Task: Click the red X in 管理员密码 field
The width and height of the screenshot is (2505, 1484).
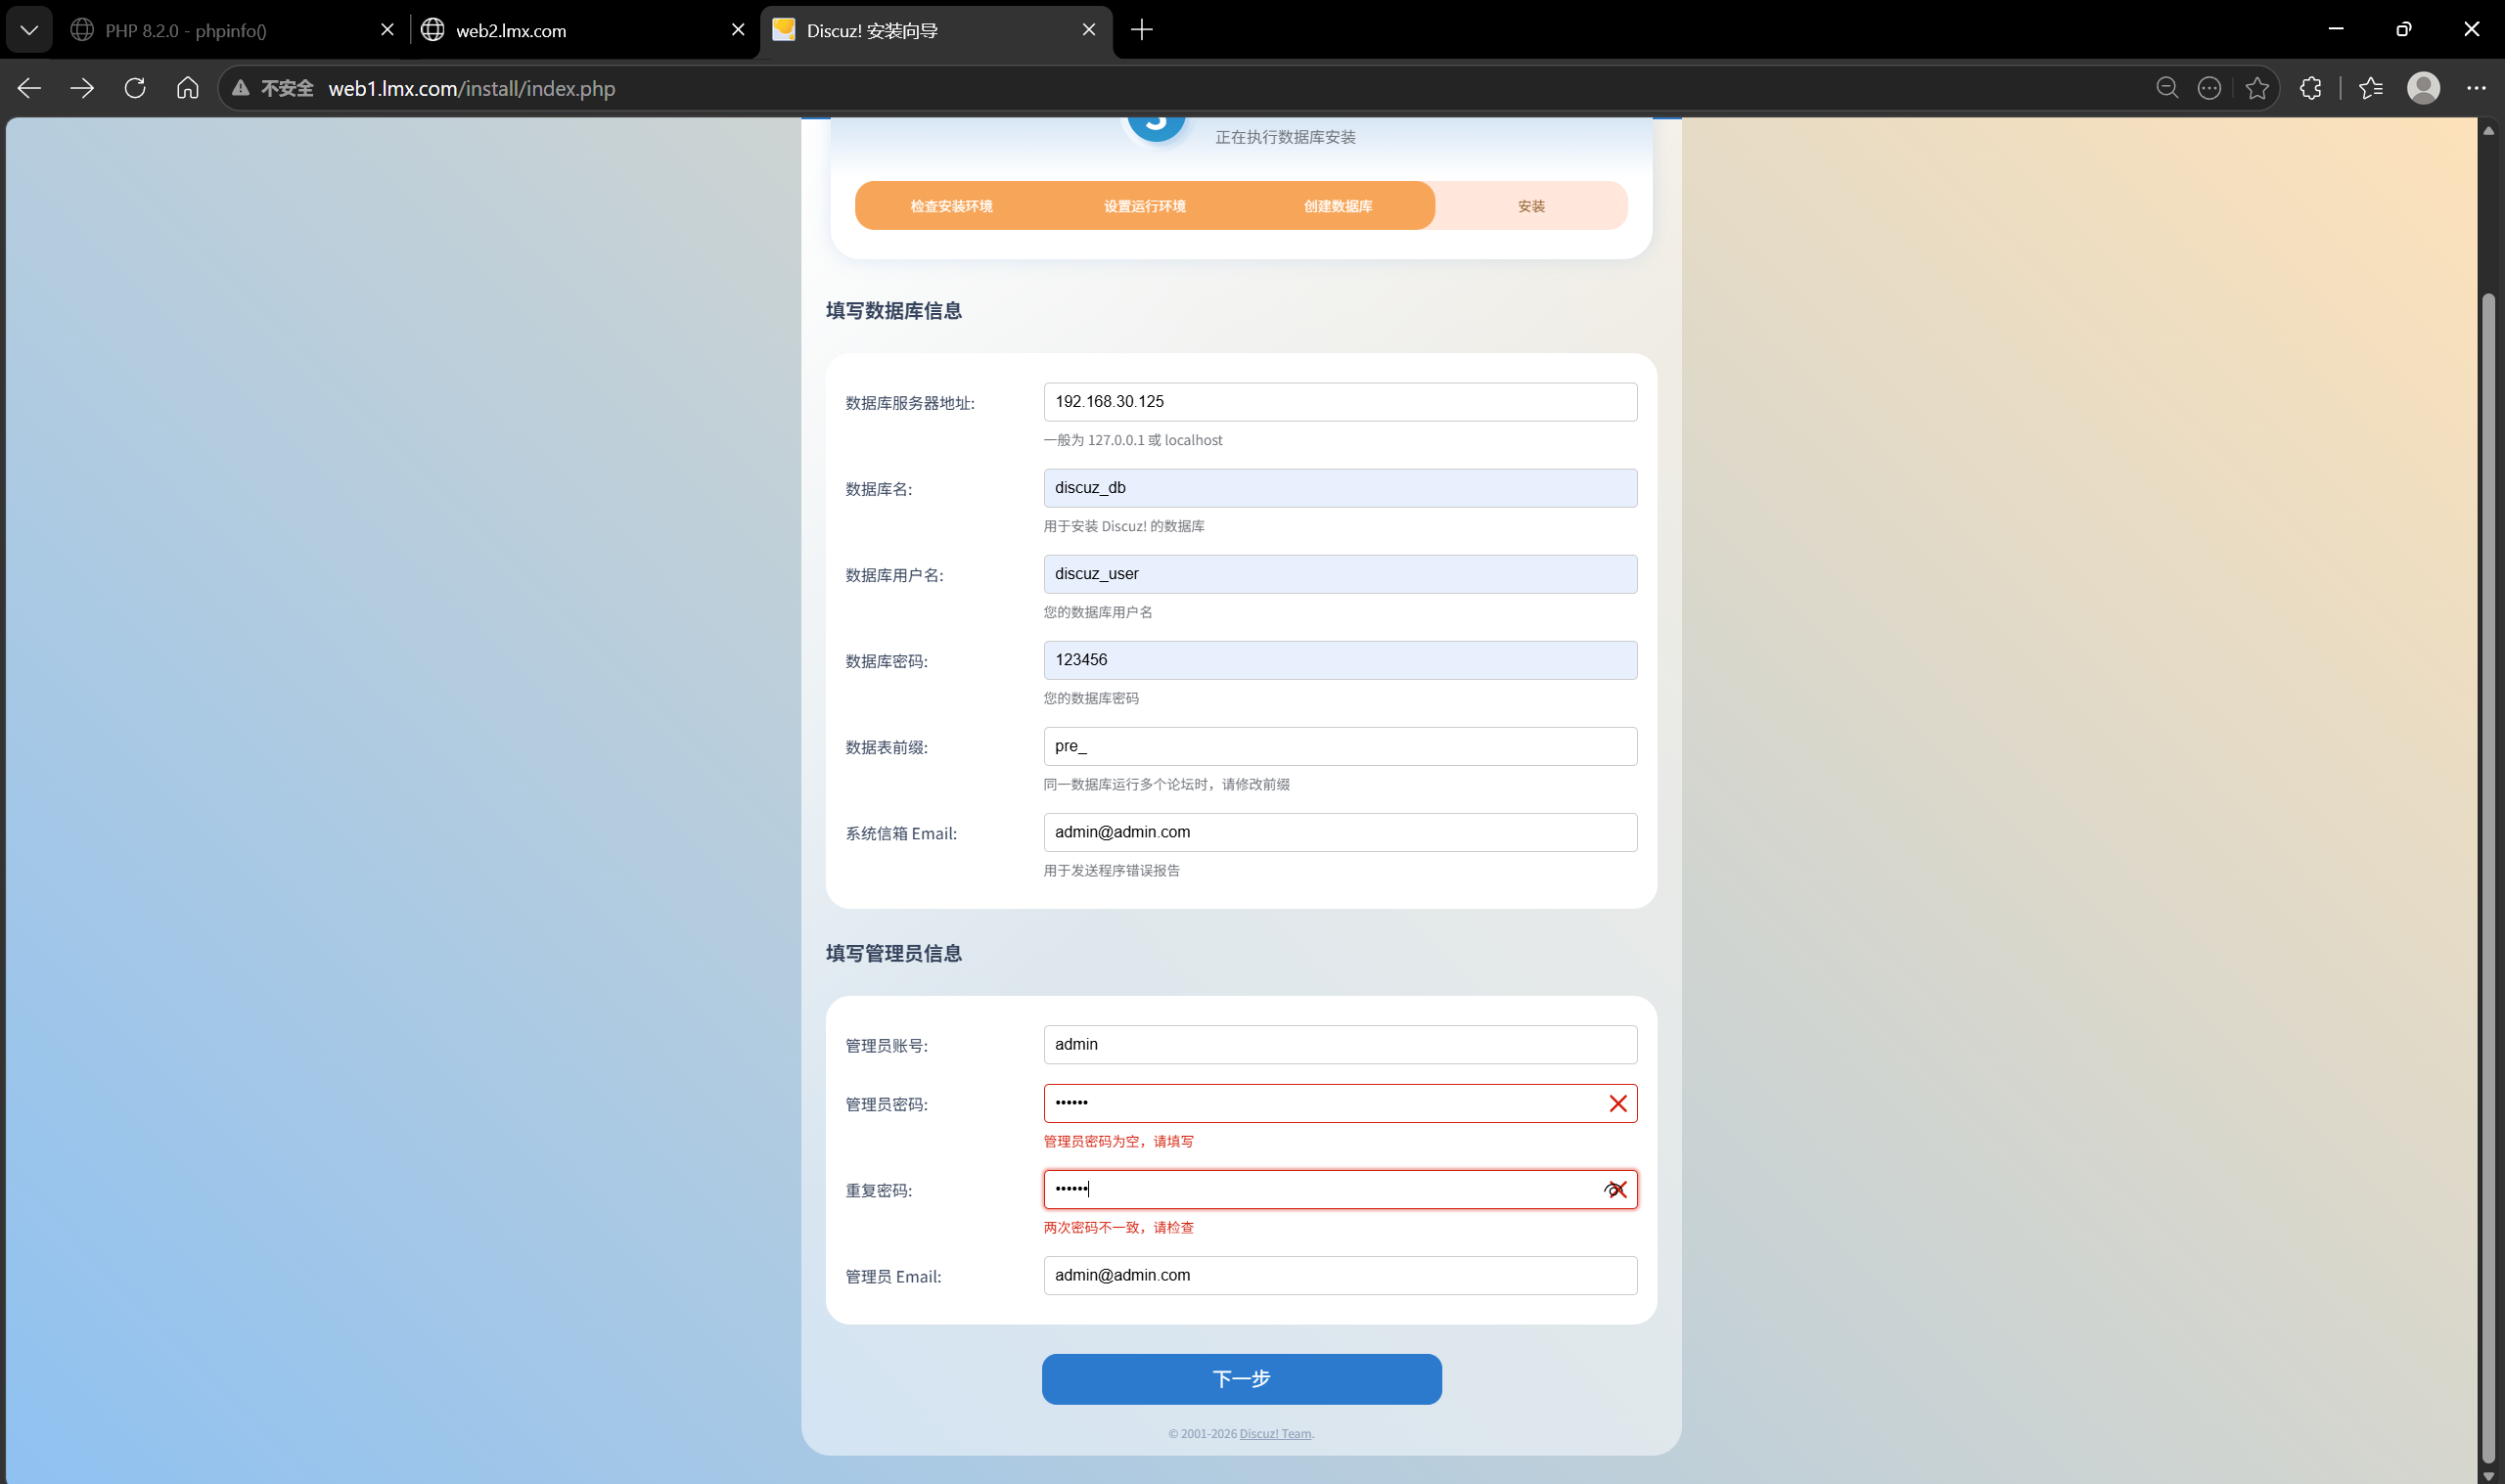Action: (1617, 1103)
